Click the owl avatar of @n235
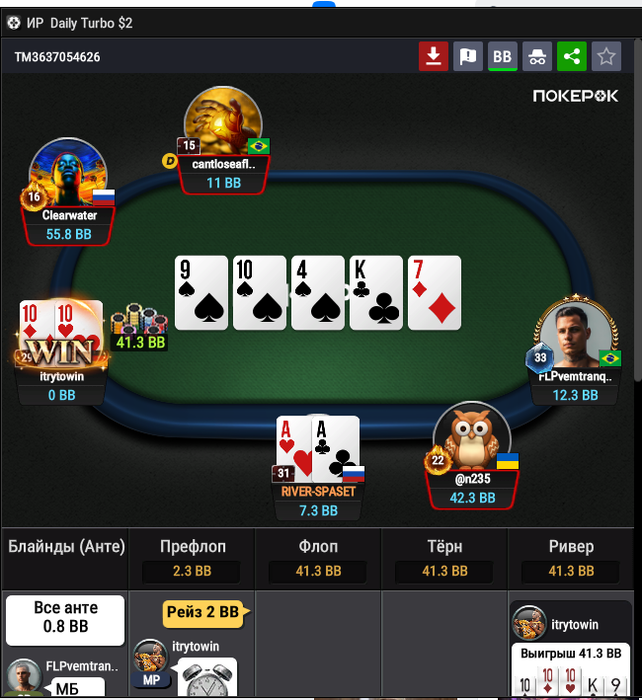 (x=472, y=438)
